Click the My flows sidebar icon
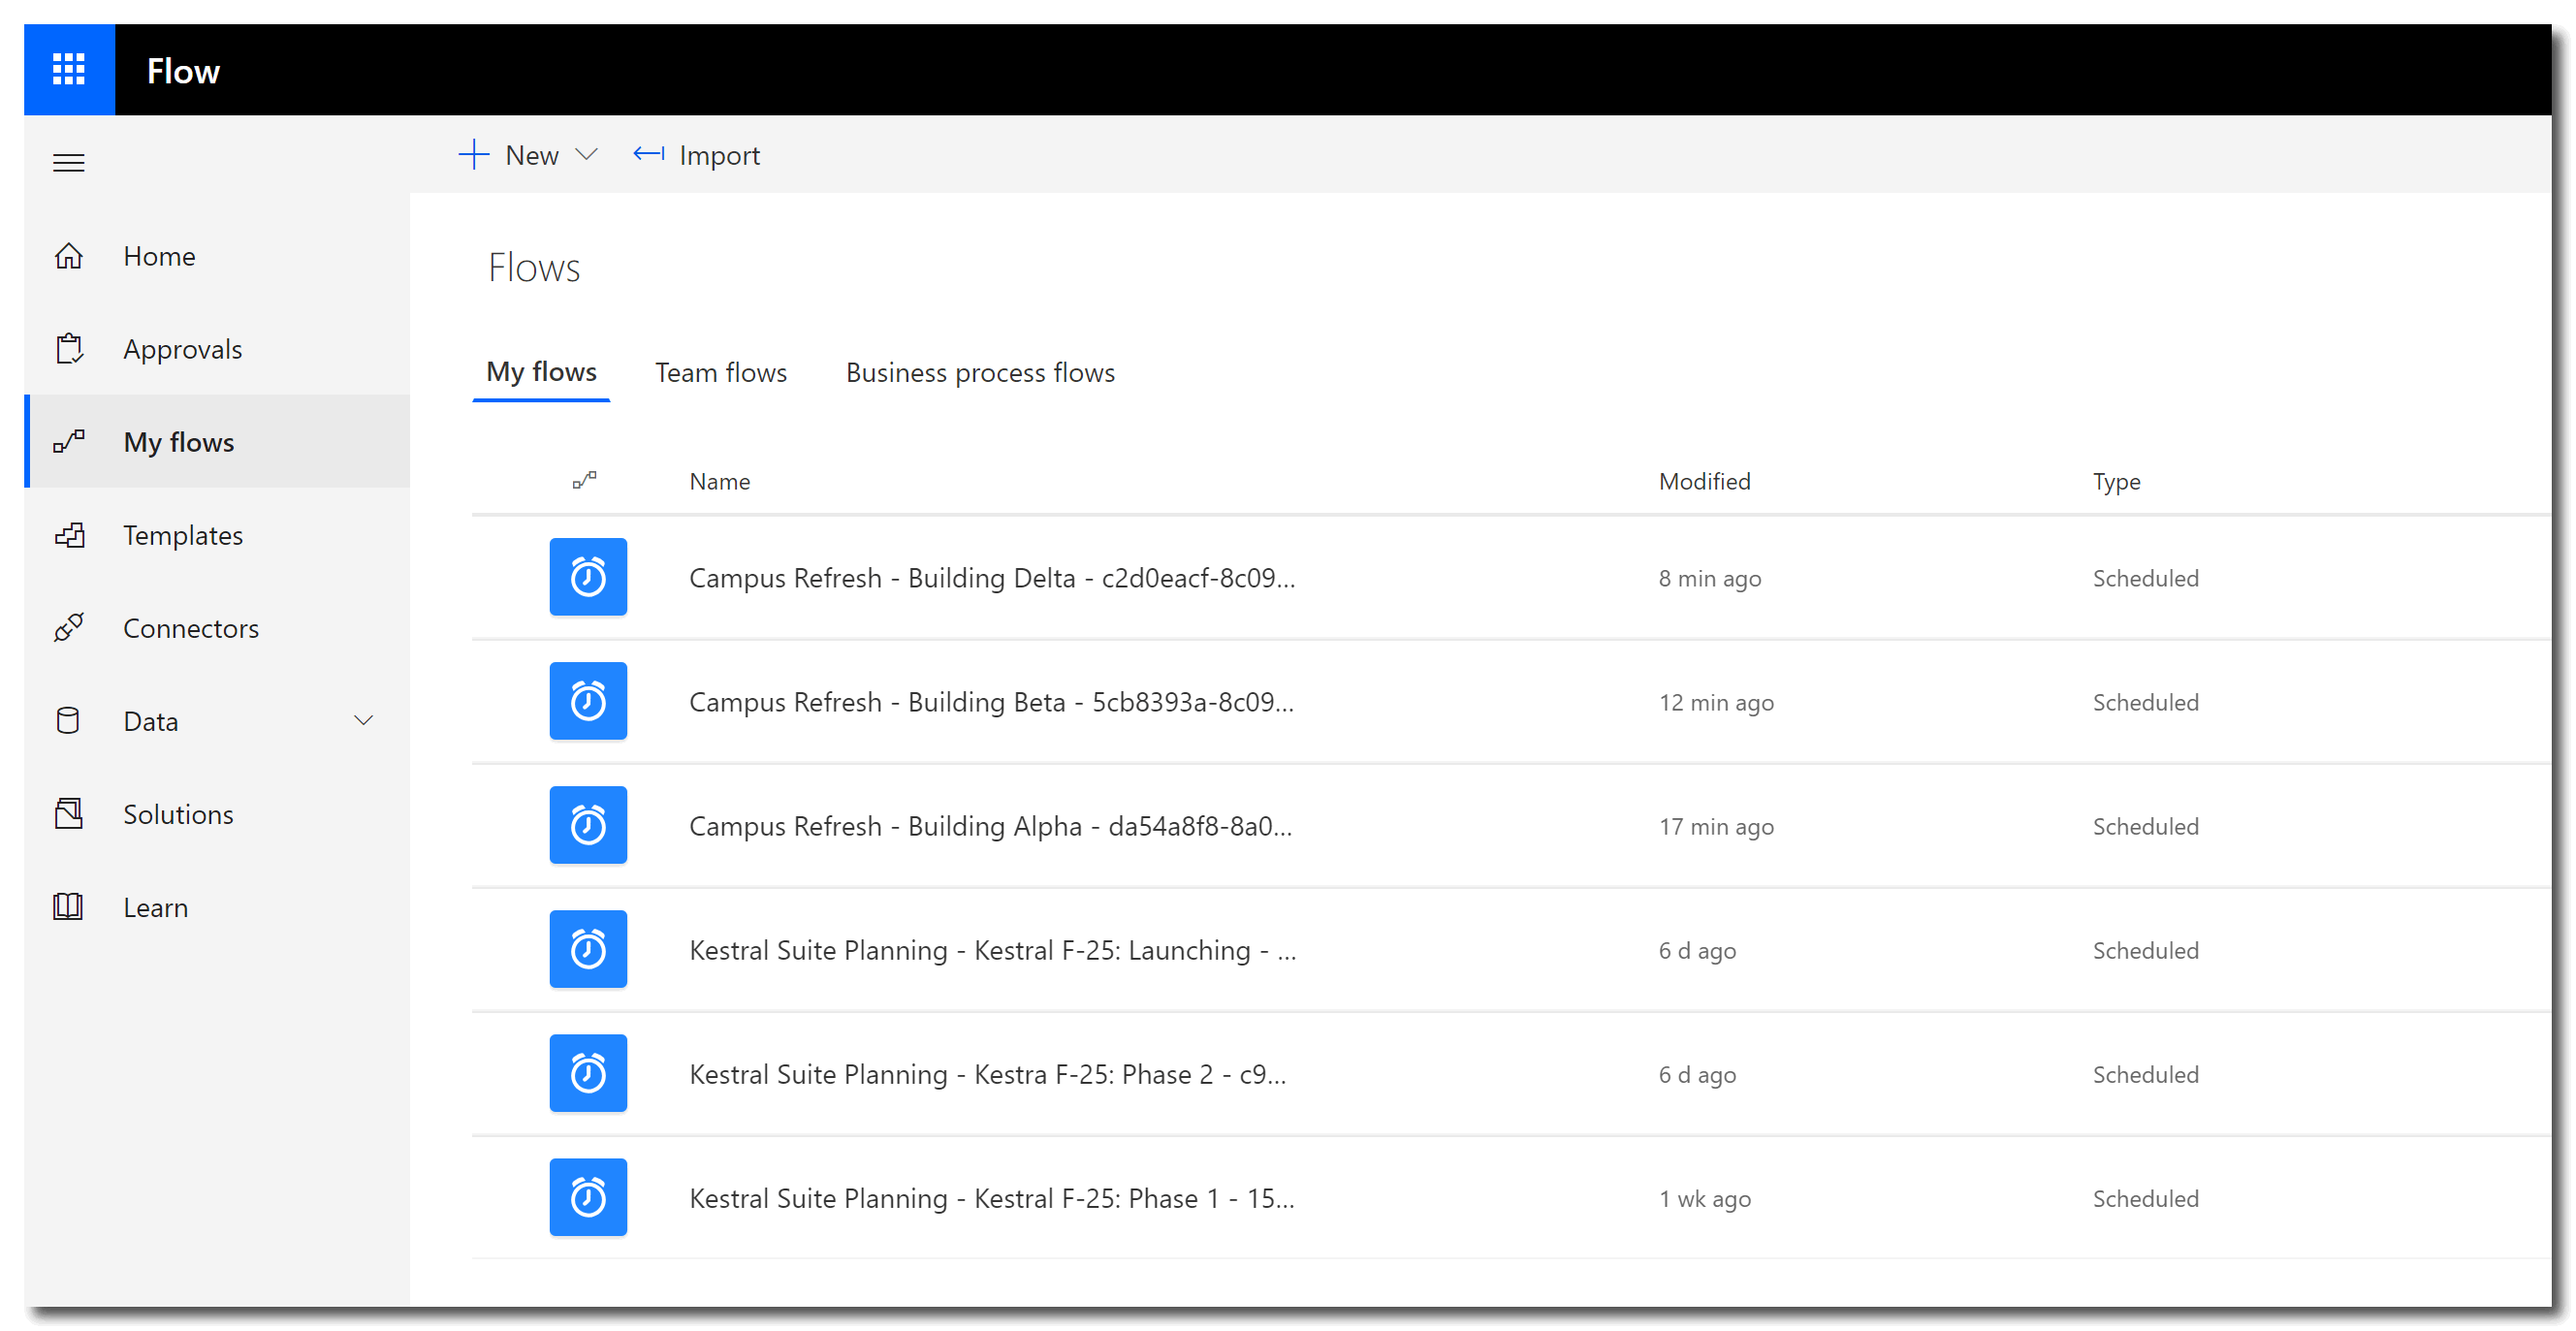 pos(69,442)
